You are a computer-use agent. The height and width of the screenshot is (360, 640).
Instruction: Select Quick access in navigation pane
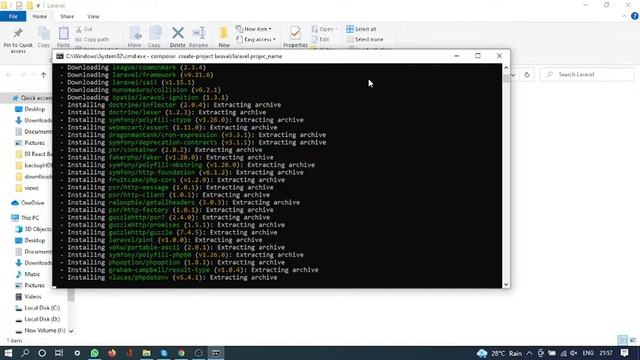point(32,98)
